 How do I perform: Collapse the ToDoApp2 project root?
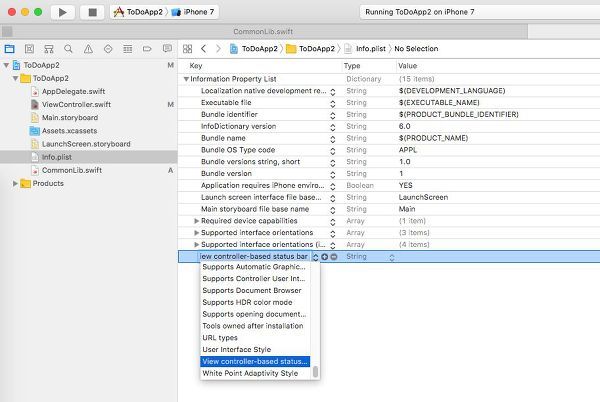6,65
